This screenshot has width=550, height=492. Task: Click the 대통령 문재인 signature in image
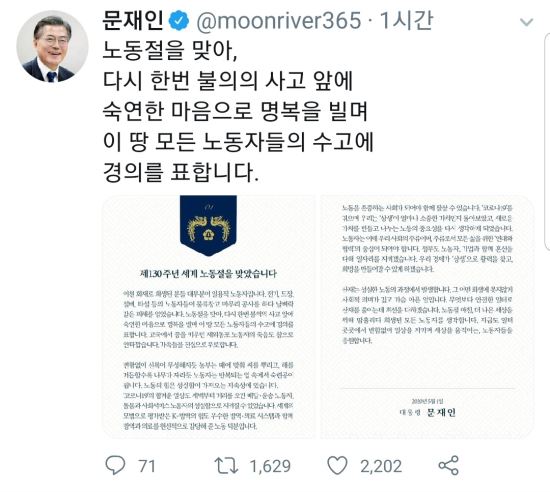click(427, 412)
